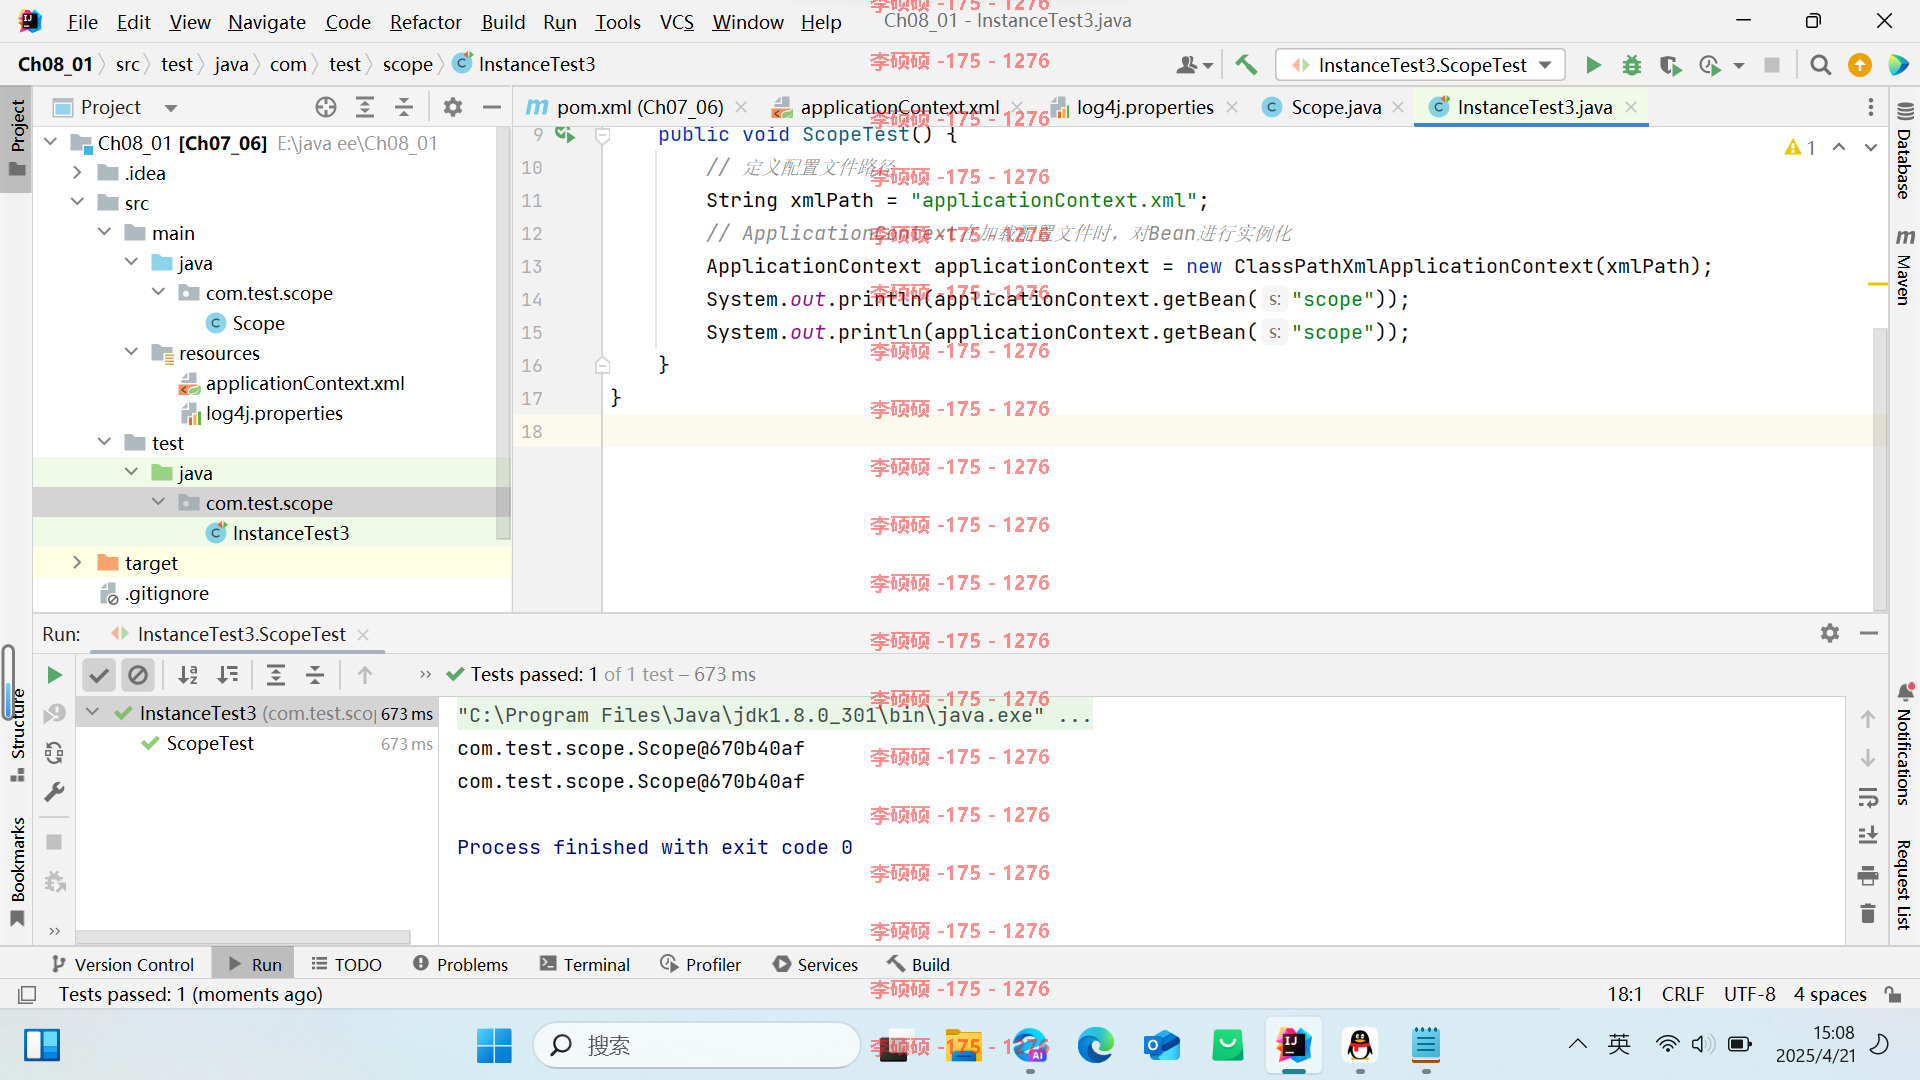Toggle show passed tests checkmark
The height and width of the screenshot is (1080, 1920).
click(x=99, y=675)
